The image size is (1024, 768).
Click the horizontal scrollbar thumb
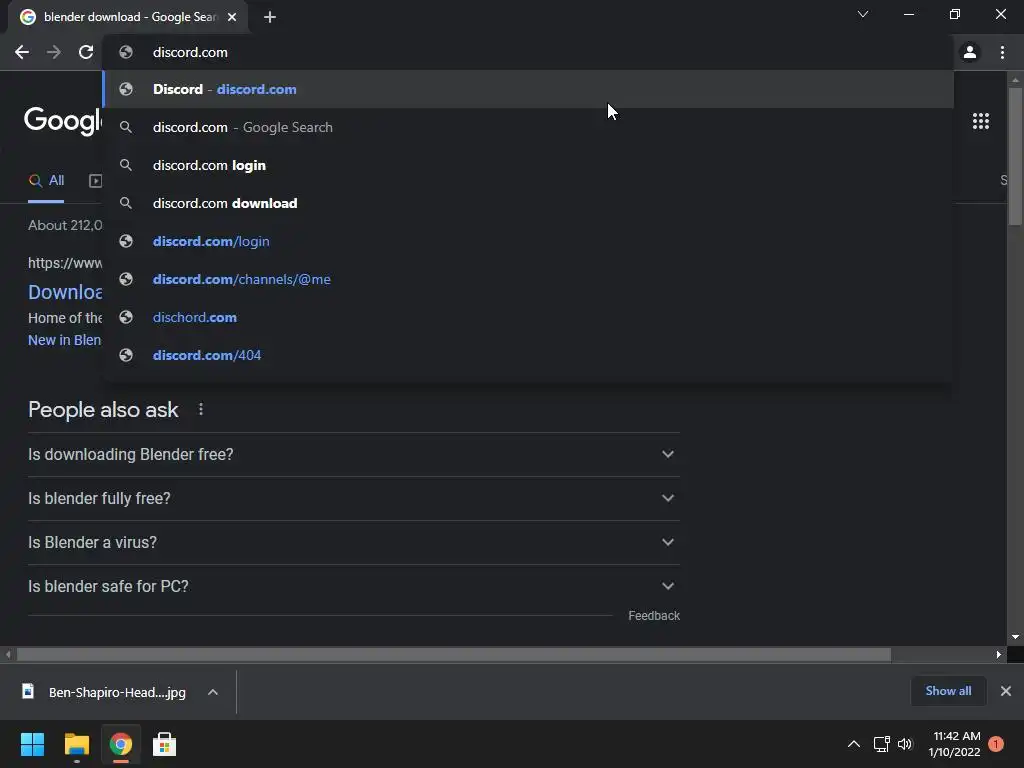click(454, 654)
